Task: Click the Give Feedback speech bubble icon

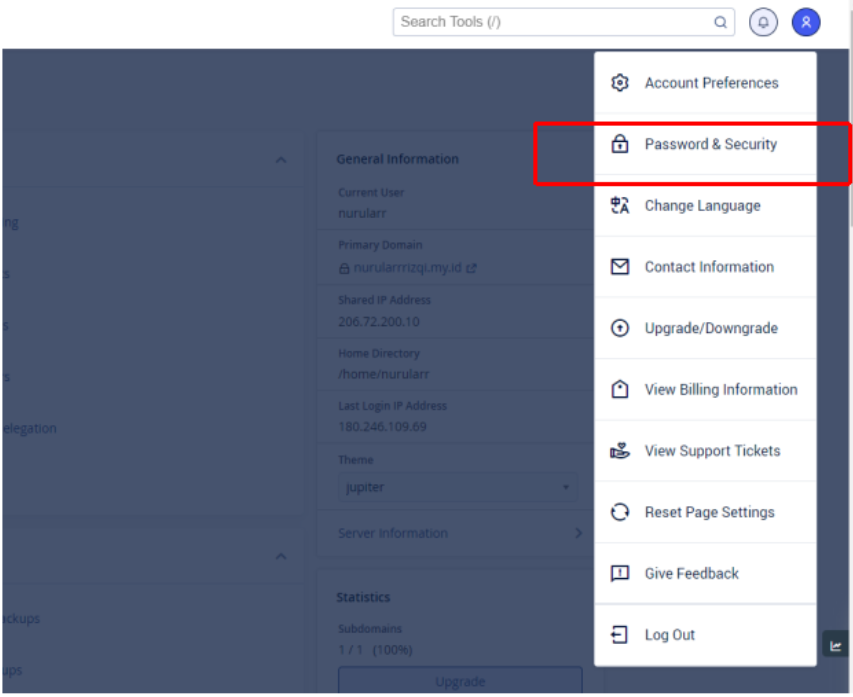Action: (620, 573)
